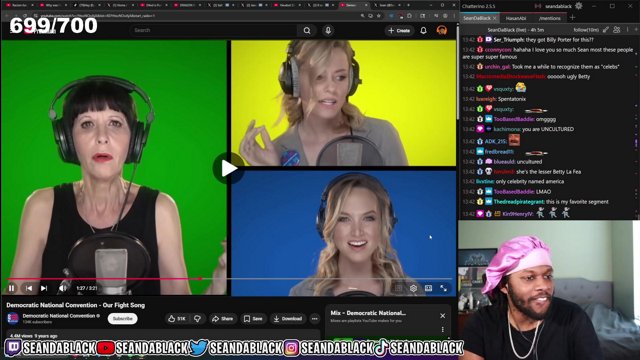This screenshot has height=360, width=640.
Task: Mute the YouTube player volume
Action: [62, 288]
